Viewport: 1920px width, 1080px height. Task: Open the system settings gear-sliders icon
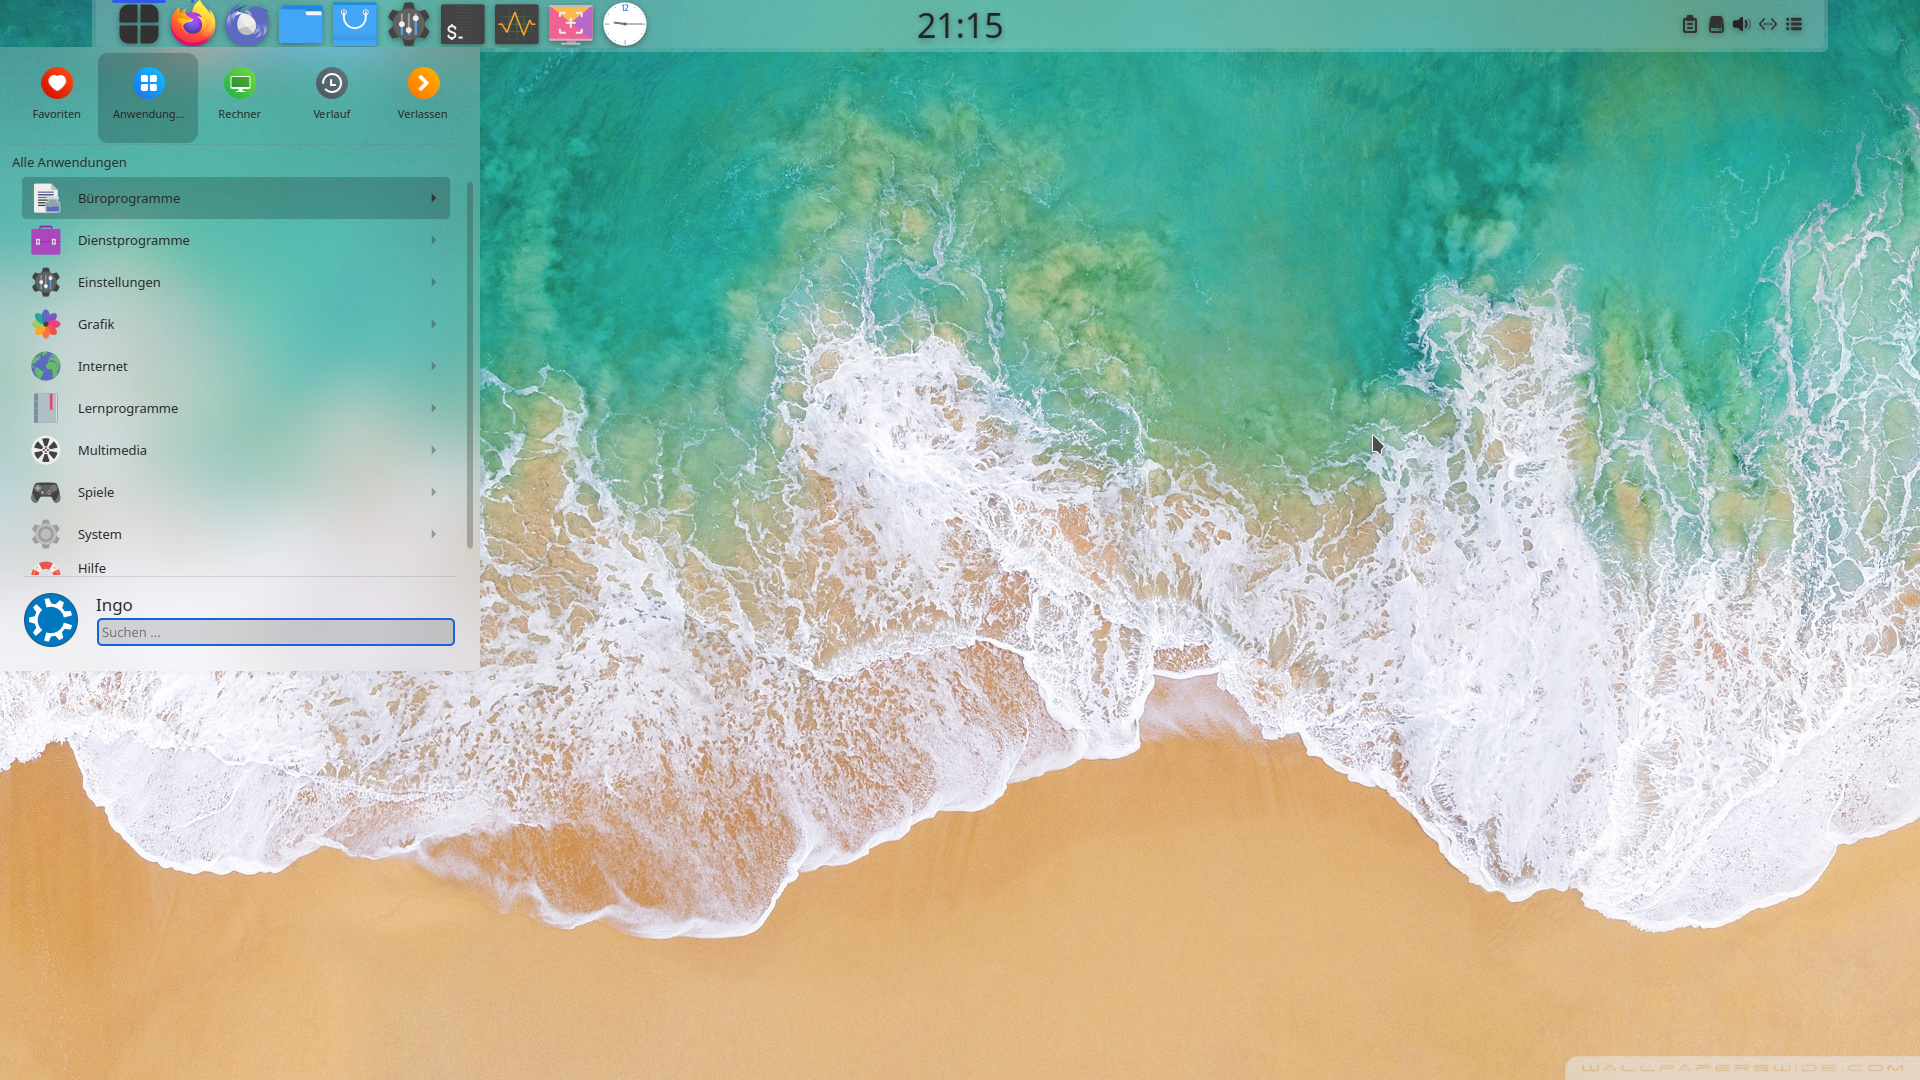[408, 24]
